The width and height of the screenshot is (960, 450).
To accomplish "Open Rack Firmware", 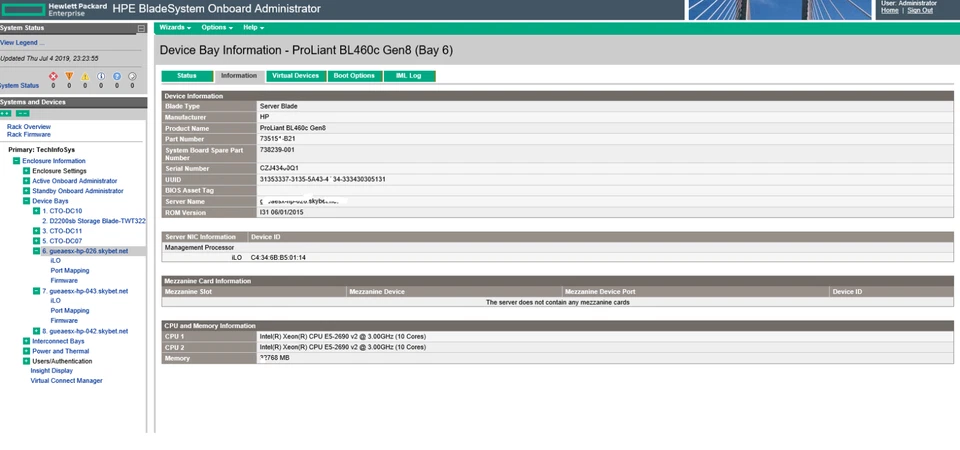I will [x=29, y=135].
